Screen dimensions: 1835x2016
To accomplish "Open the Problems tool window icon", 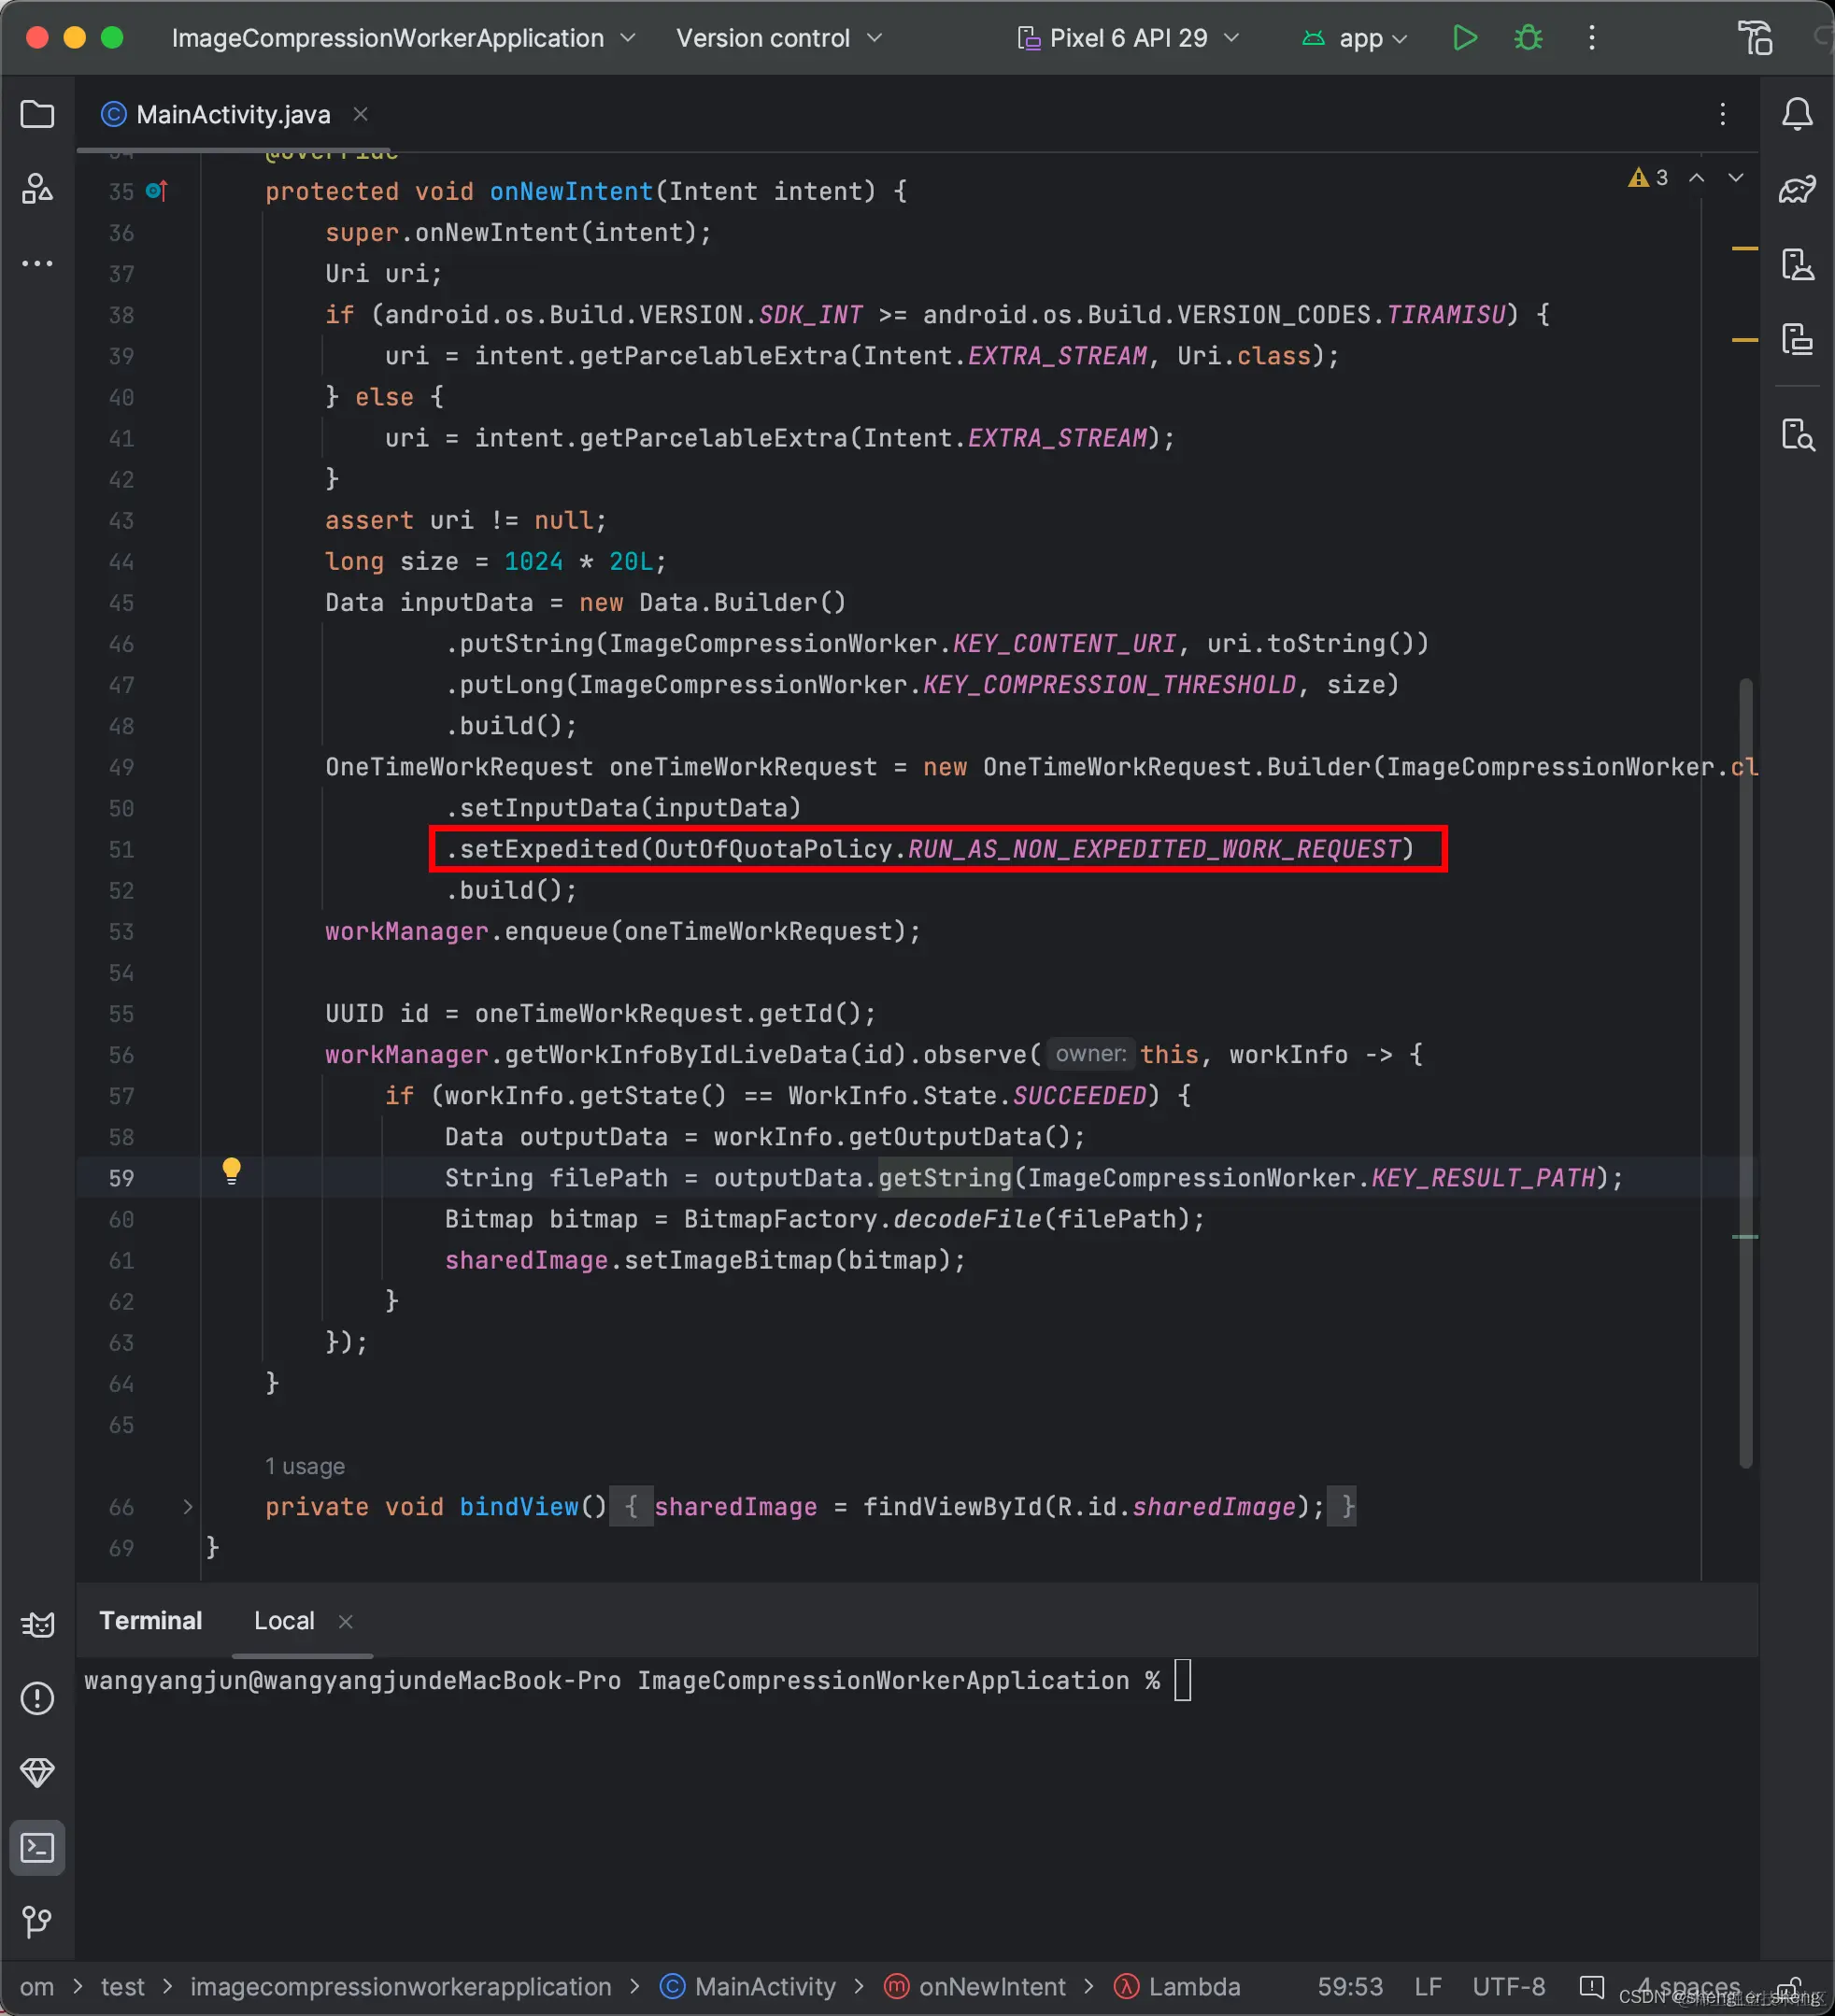I will click(x=37, y=1698).
